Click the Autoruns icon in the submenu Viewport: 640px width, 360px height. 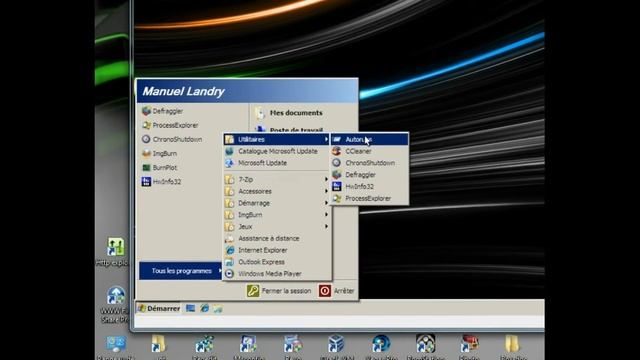tap(337, 140)
